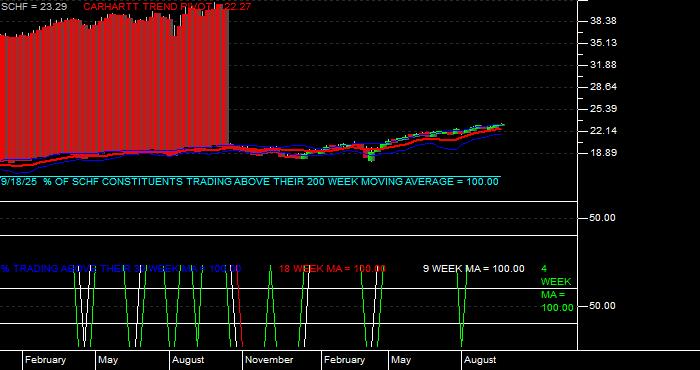Click the first May timeline marker
Viewport: 700px width, 370px height.
[108, 360]
